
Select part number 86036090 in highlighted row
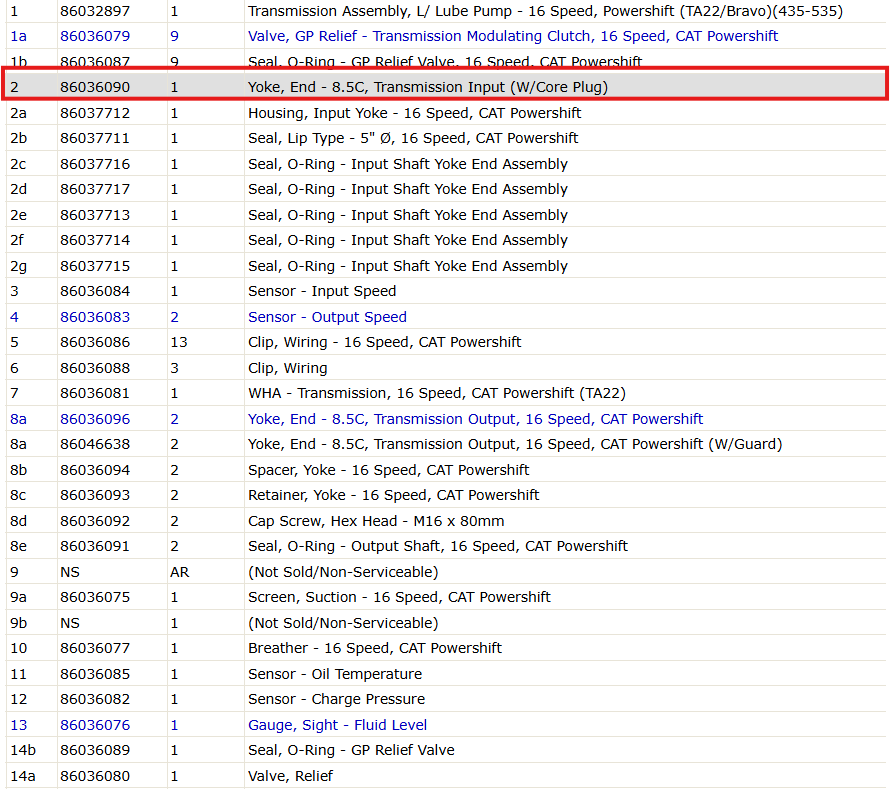click(95, 87)
